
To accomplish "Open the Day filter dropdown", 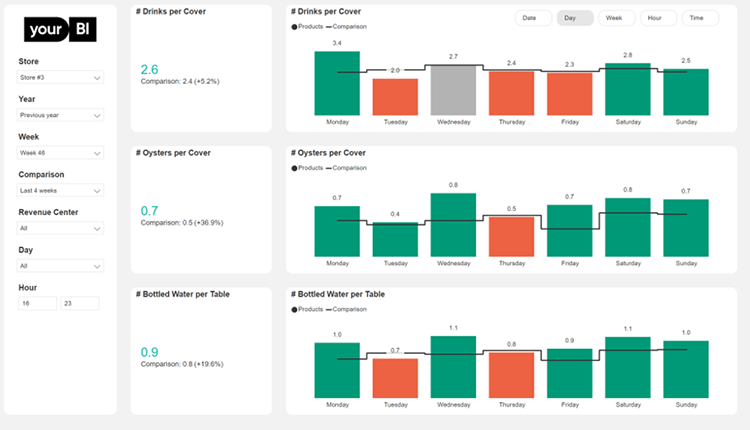I will click(x=61, y=266).
